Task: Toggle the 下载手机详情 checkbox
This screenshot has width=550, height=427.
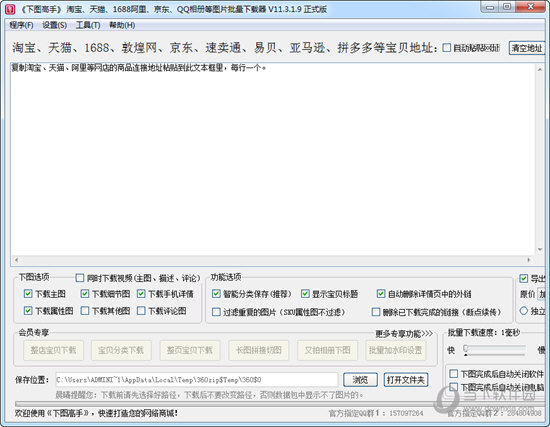Action: (141, 294)
